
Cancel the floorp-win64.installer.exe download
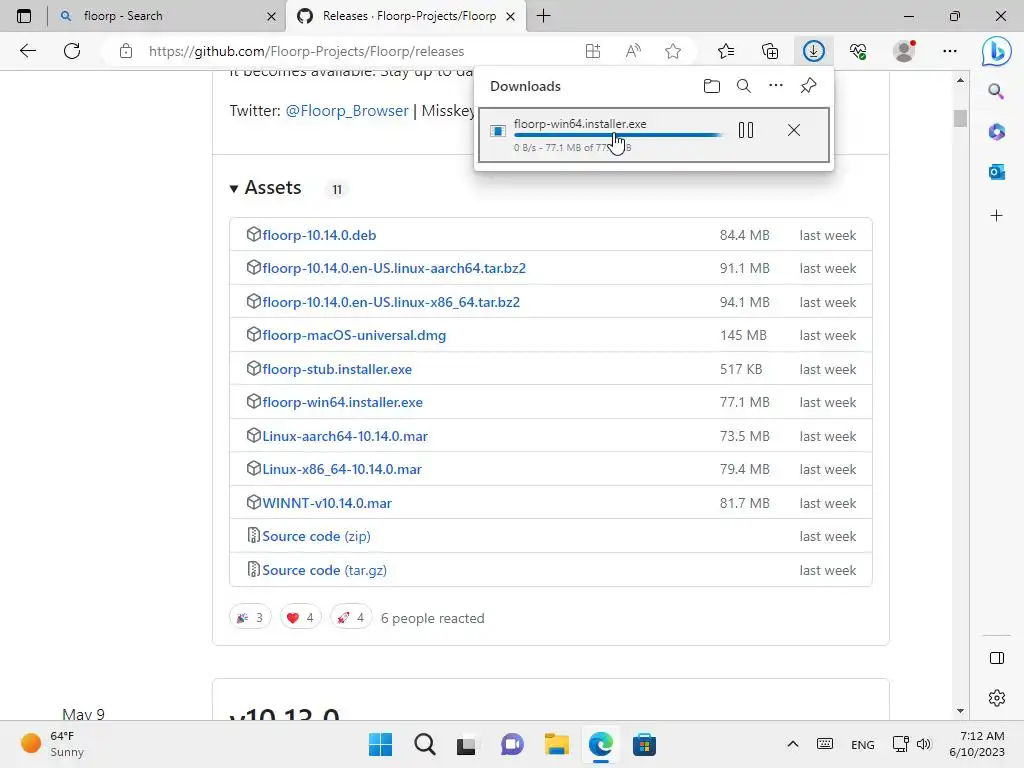pyautogui.click(x=793, y=131)
